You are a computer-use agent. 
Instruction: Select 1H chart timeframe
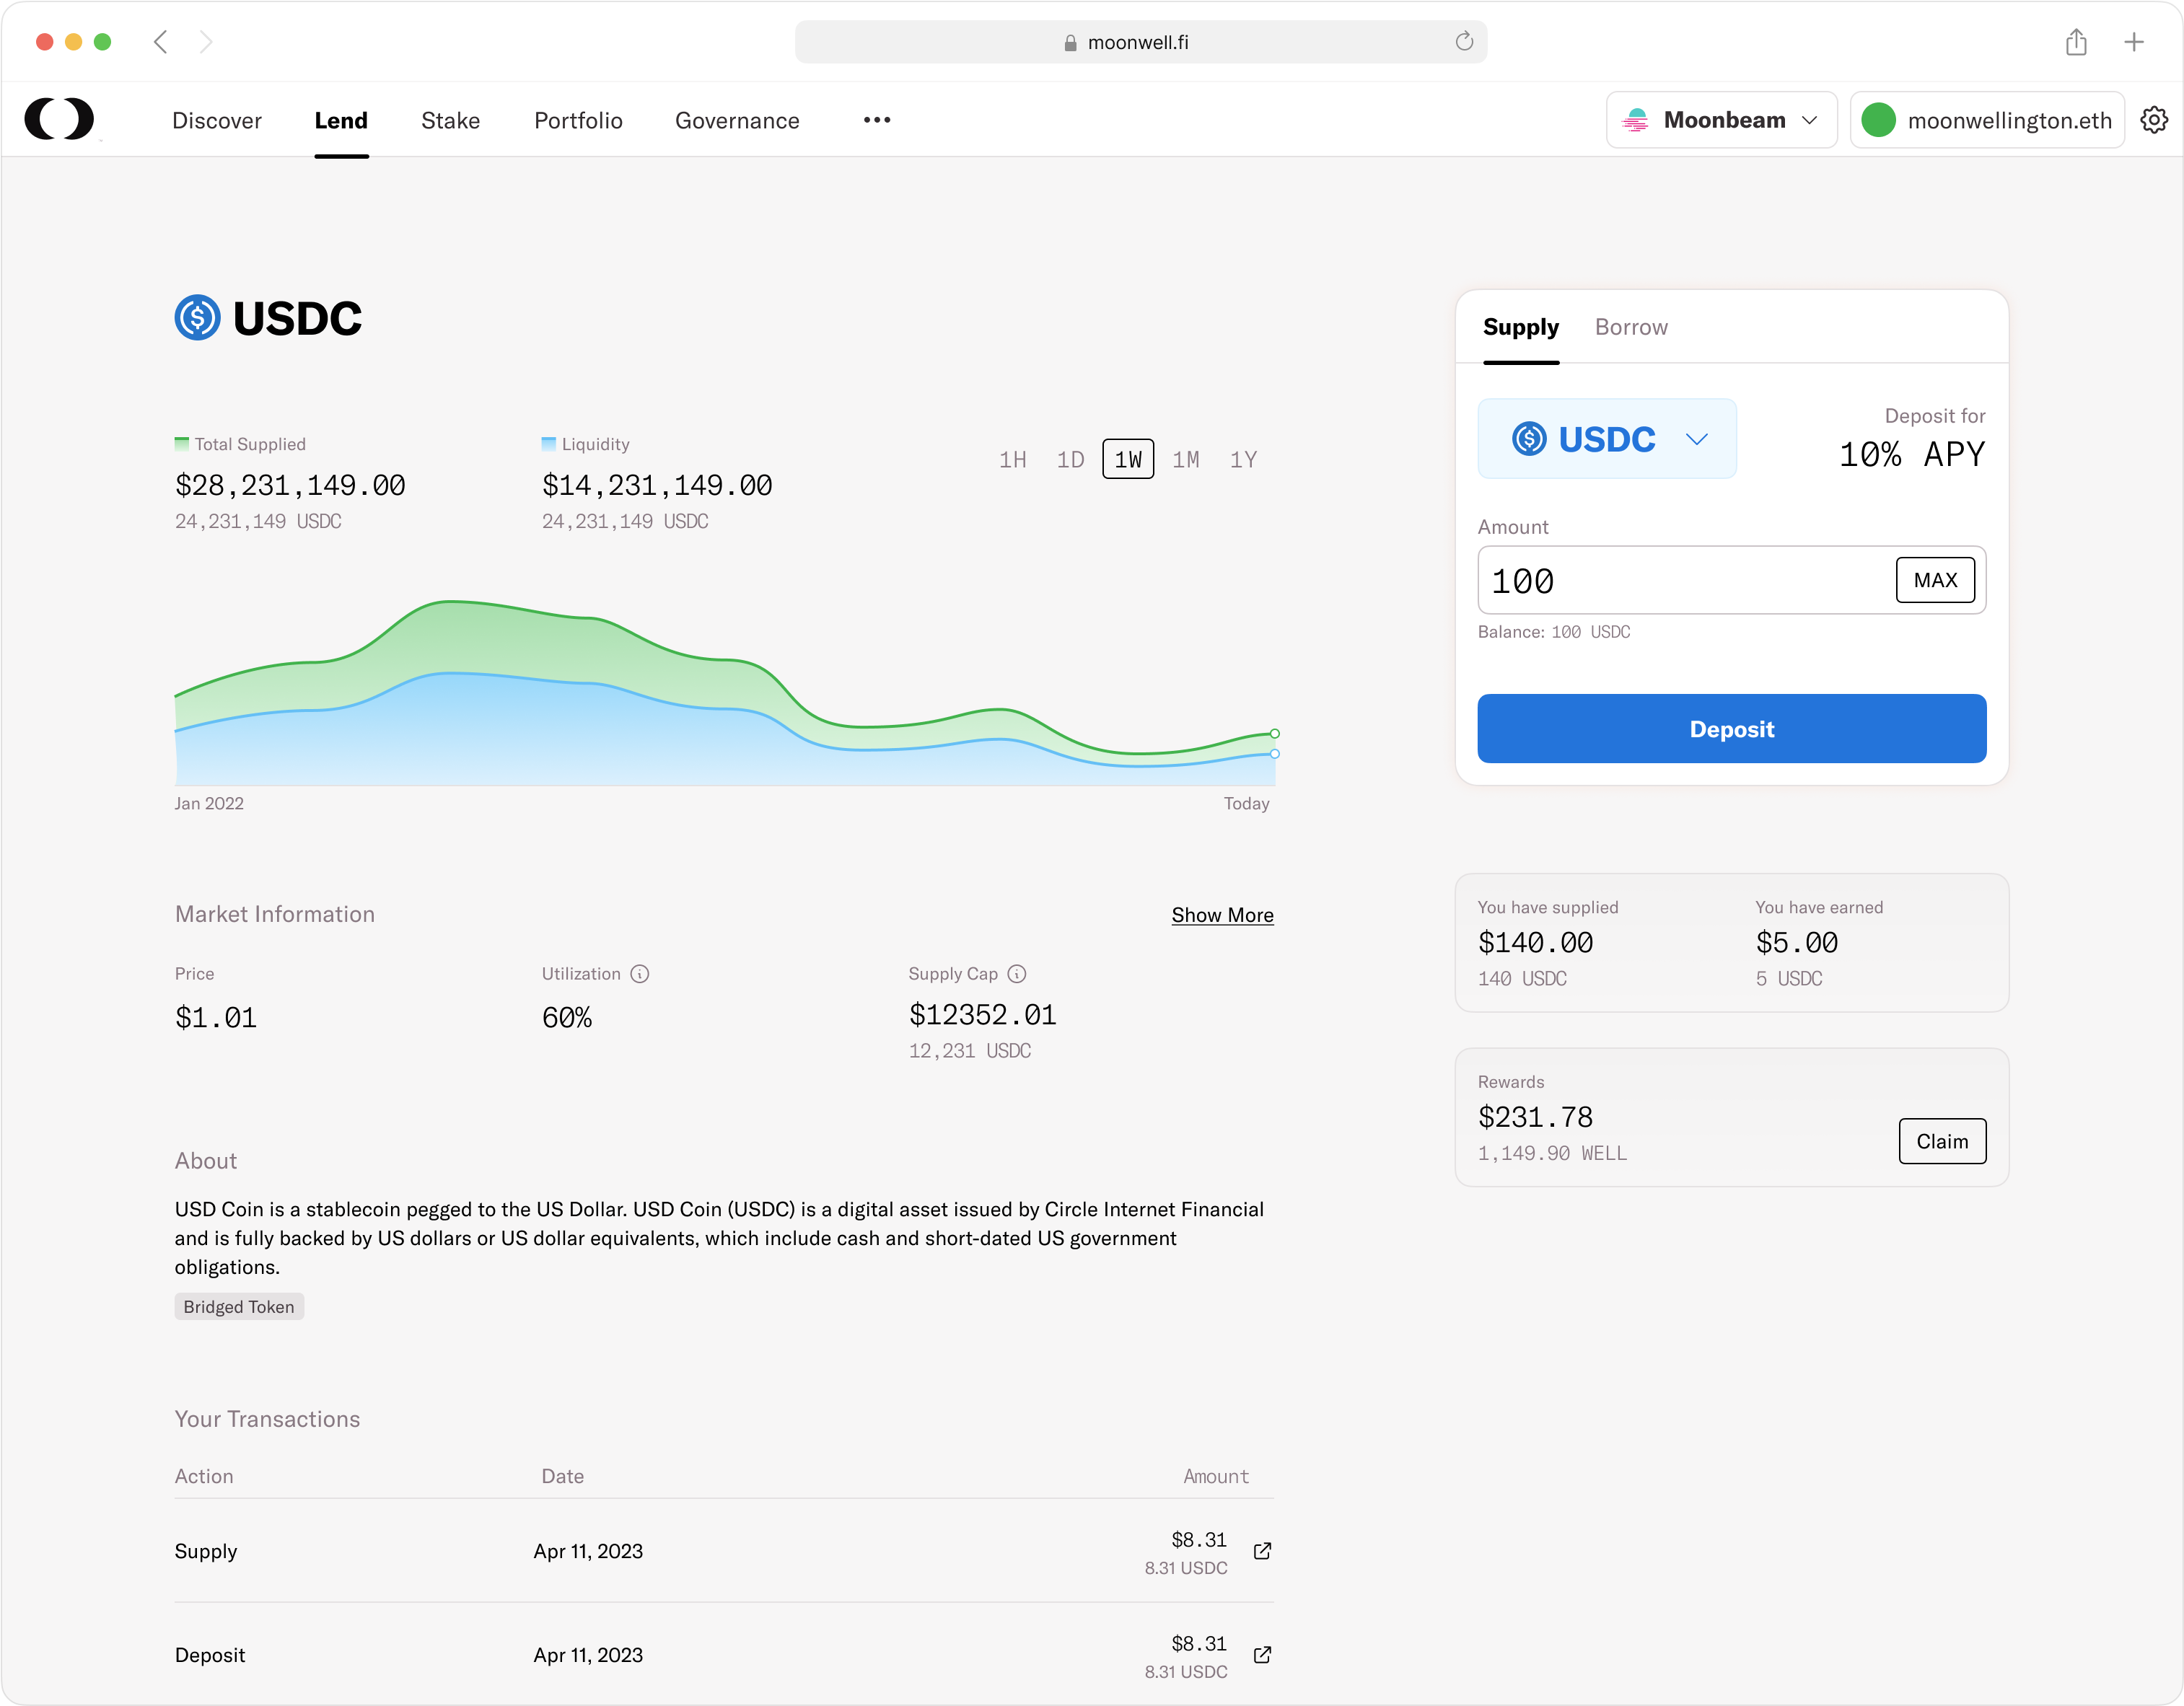coord(1012,460)
